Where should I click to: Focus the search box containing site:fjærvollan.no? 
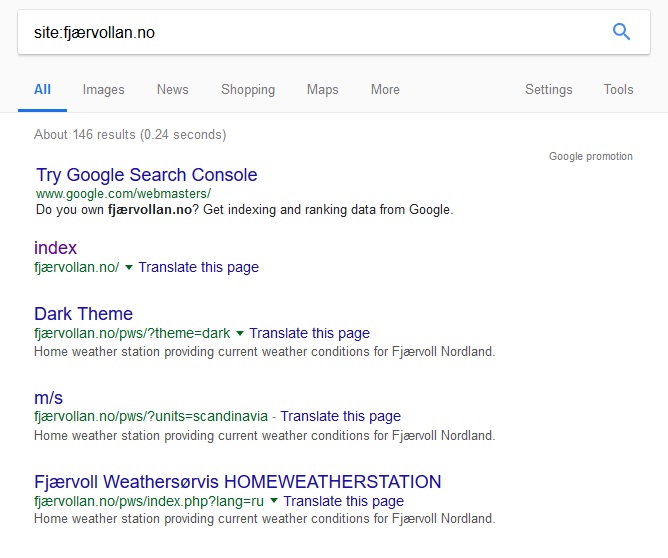[334, 32]
